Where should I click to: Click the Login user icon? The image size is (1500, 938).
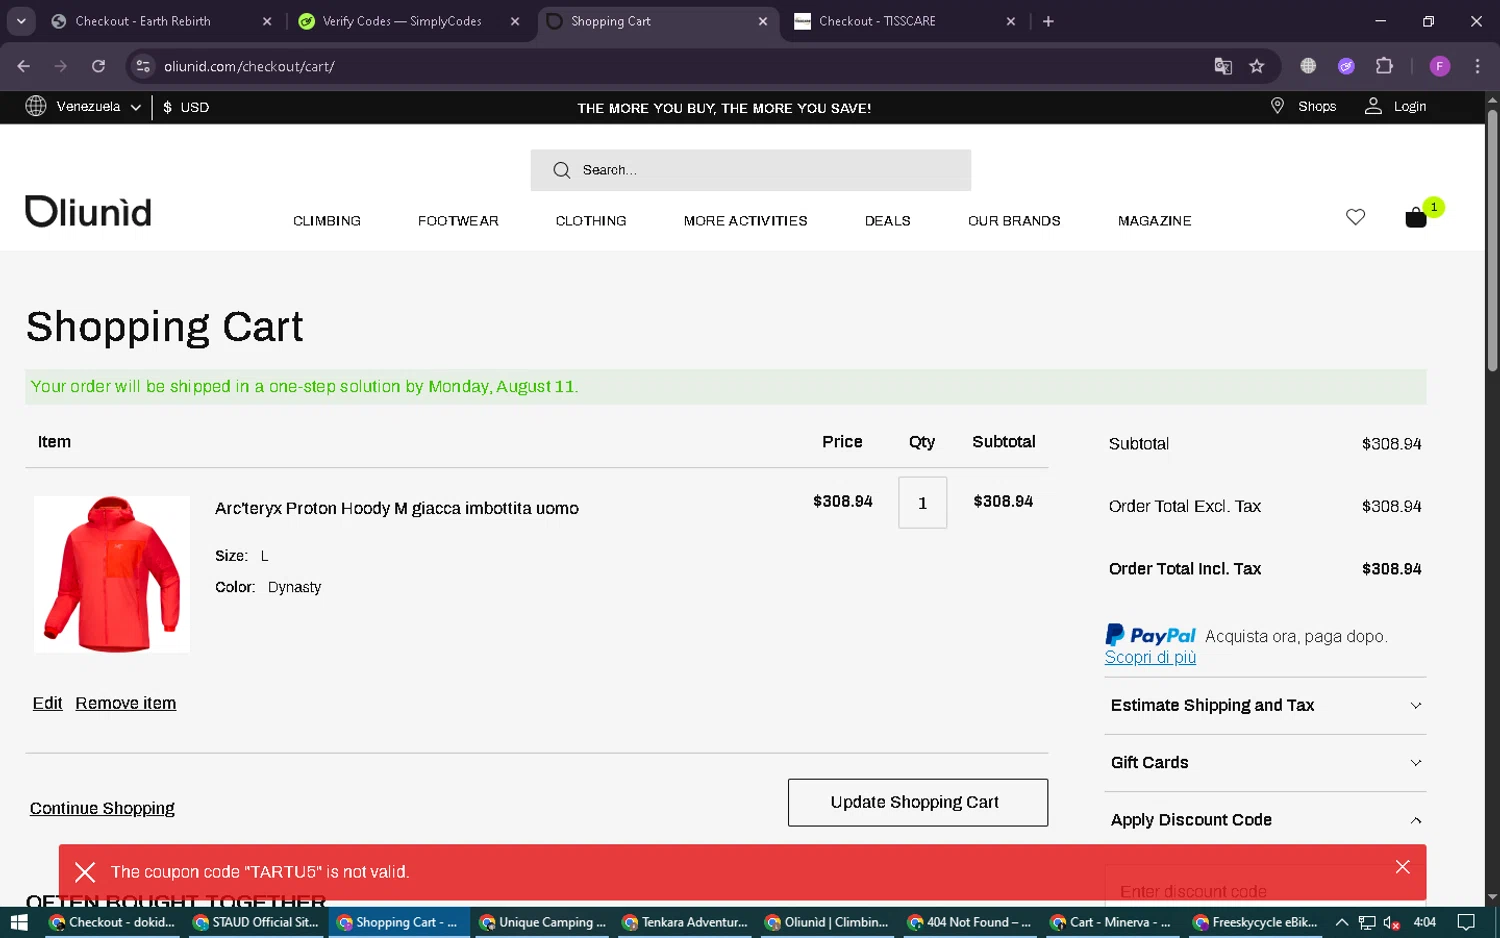(x=1373, y=106)
